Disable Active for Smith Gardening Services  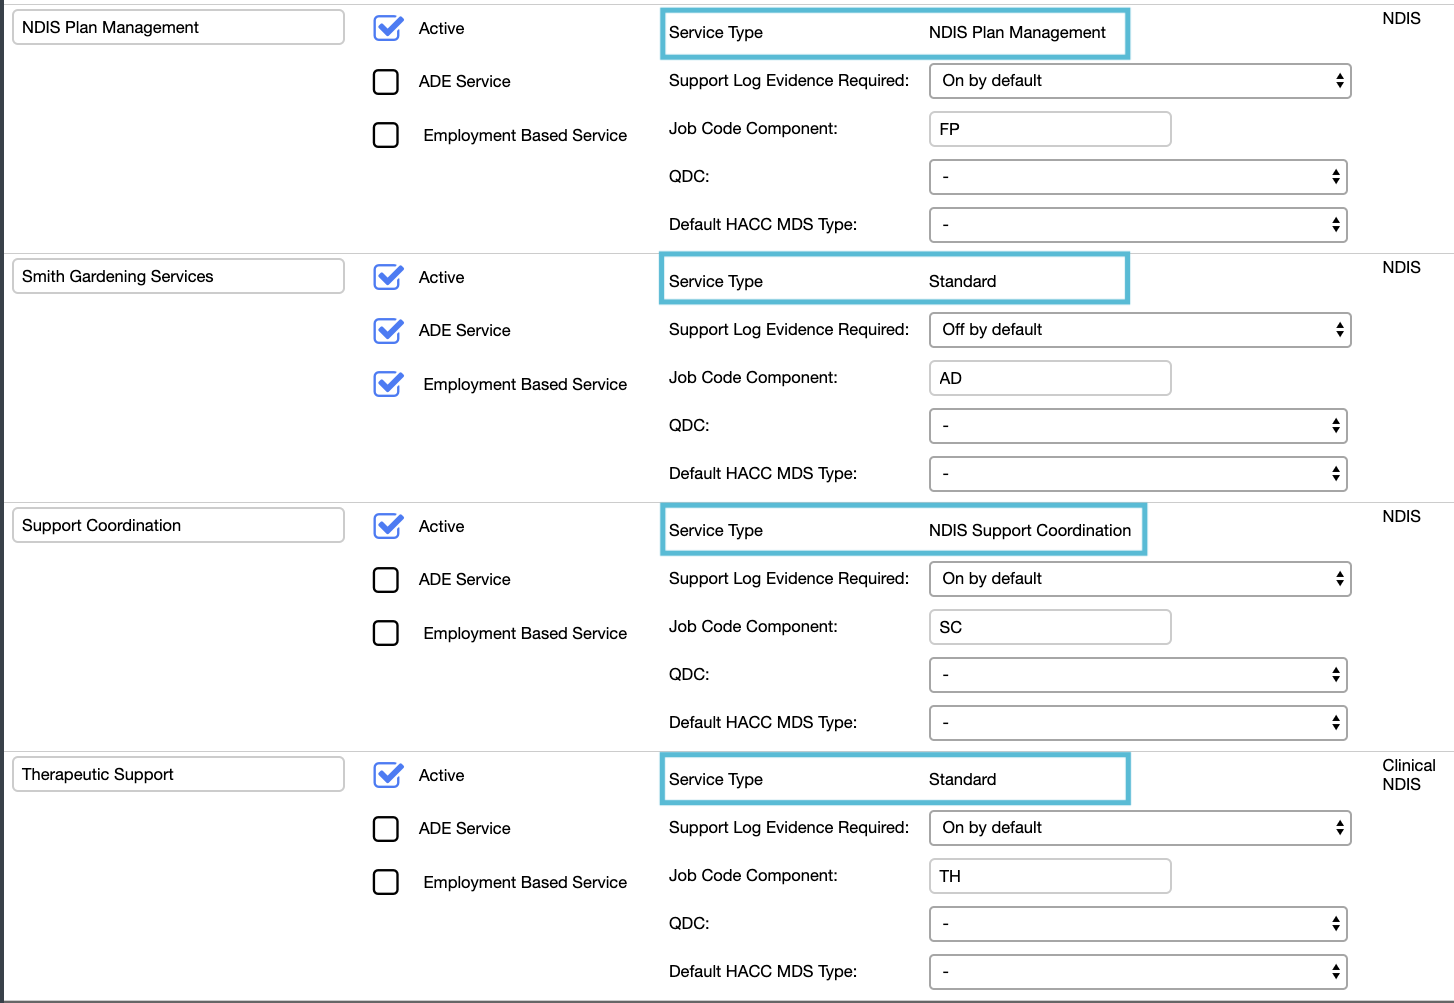pos(387,277)
